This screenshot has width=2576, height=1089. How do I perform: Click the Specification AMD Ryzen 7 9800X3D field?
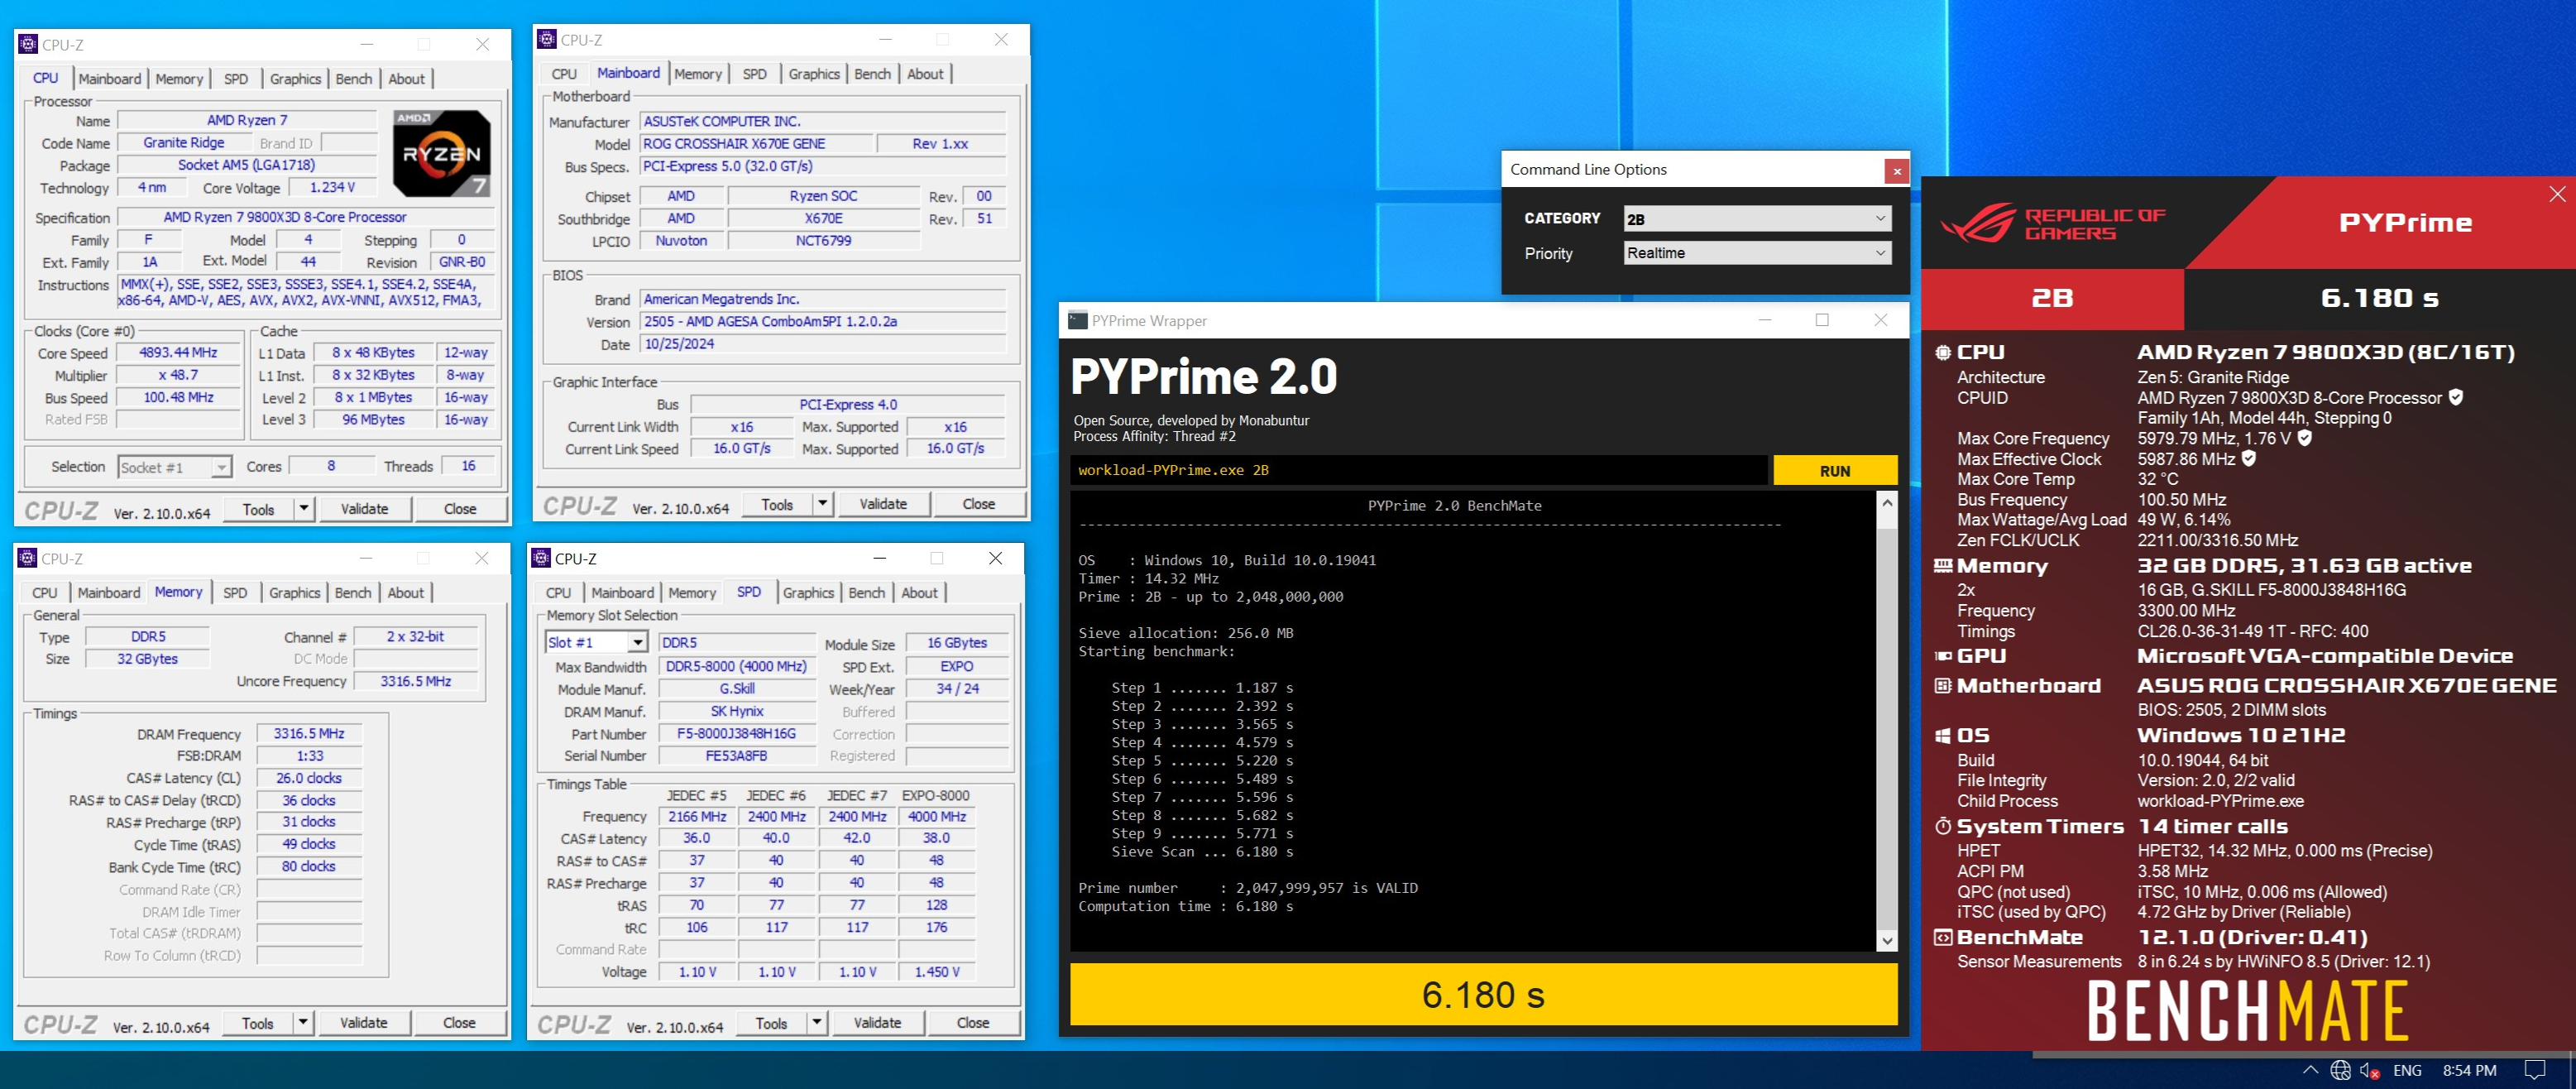[x=306, y=217]
